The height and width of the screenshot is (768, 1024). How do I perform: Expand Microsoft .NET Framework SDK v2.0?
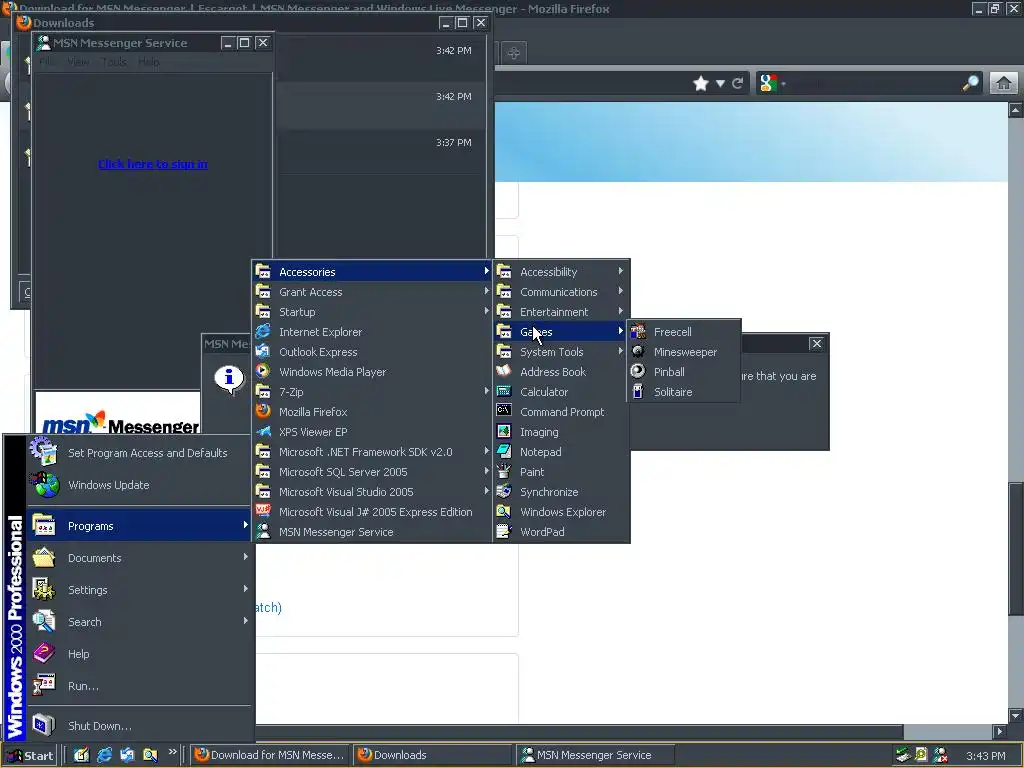coord(372,451)
